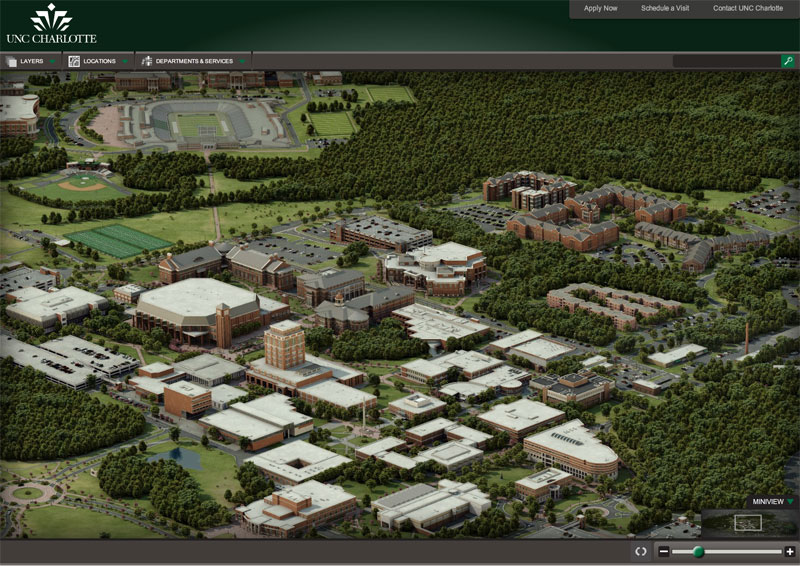
Task: Open the Schedule a Visit link
Action: coord(665,8)
